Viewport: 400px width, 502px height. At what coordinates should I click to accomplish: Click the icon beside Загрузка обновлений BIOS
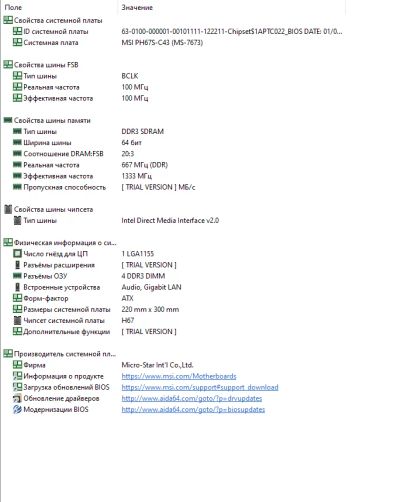[x=17, y=387]
